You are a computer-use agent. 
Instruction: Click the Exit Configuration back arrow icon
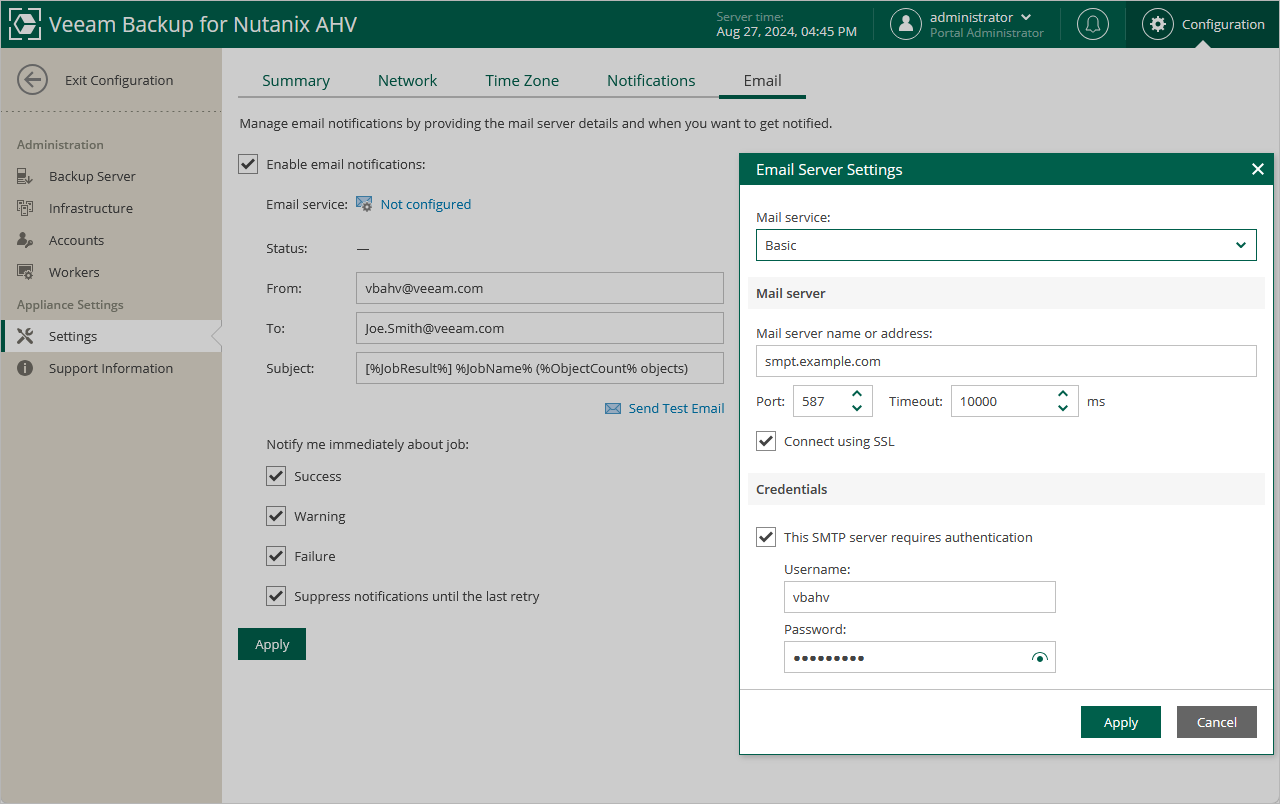pyautogui.click(x=33, y=80)
